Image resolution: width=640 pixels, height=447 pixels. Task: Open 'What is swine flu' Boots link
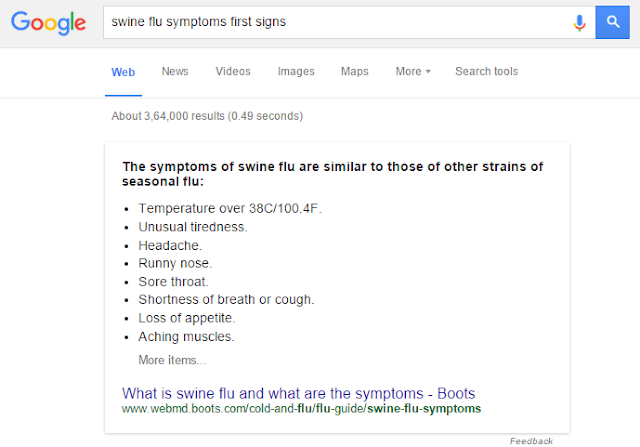point(298,394)
